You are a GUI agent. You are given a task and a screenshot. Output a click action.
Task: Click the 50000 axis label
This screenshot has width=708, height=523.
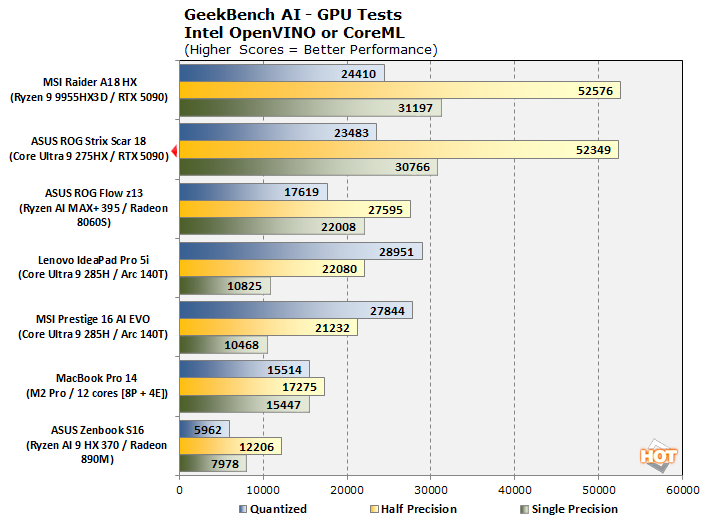599,490
